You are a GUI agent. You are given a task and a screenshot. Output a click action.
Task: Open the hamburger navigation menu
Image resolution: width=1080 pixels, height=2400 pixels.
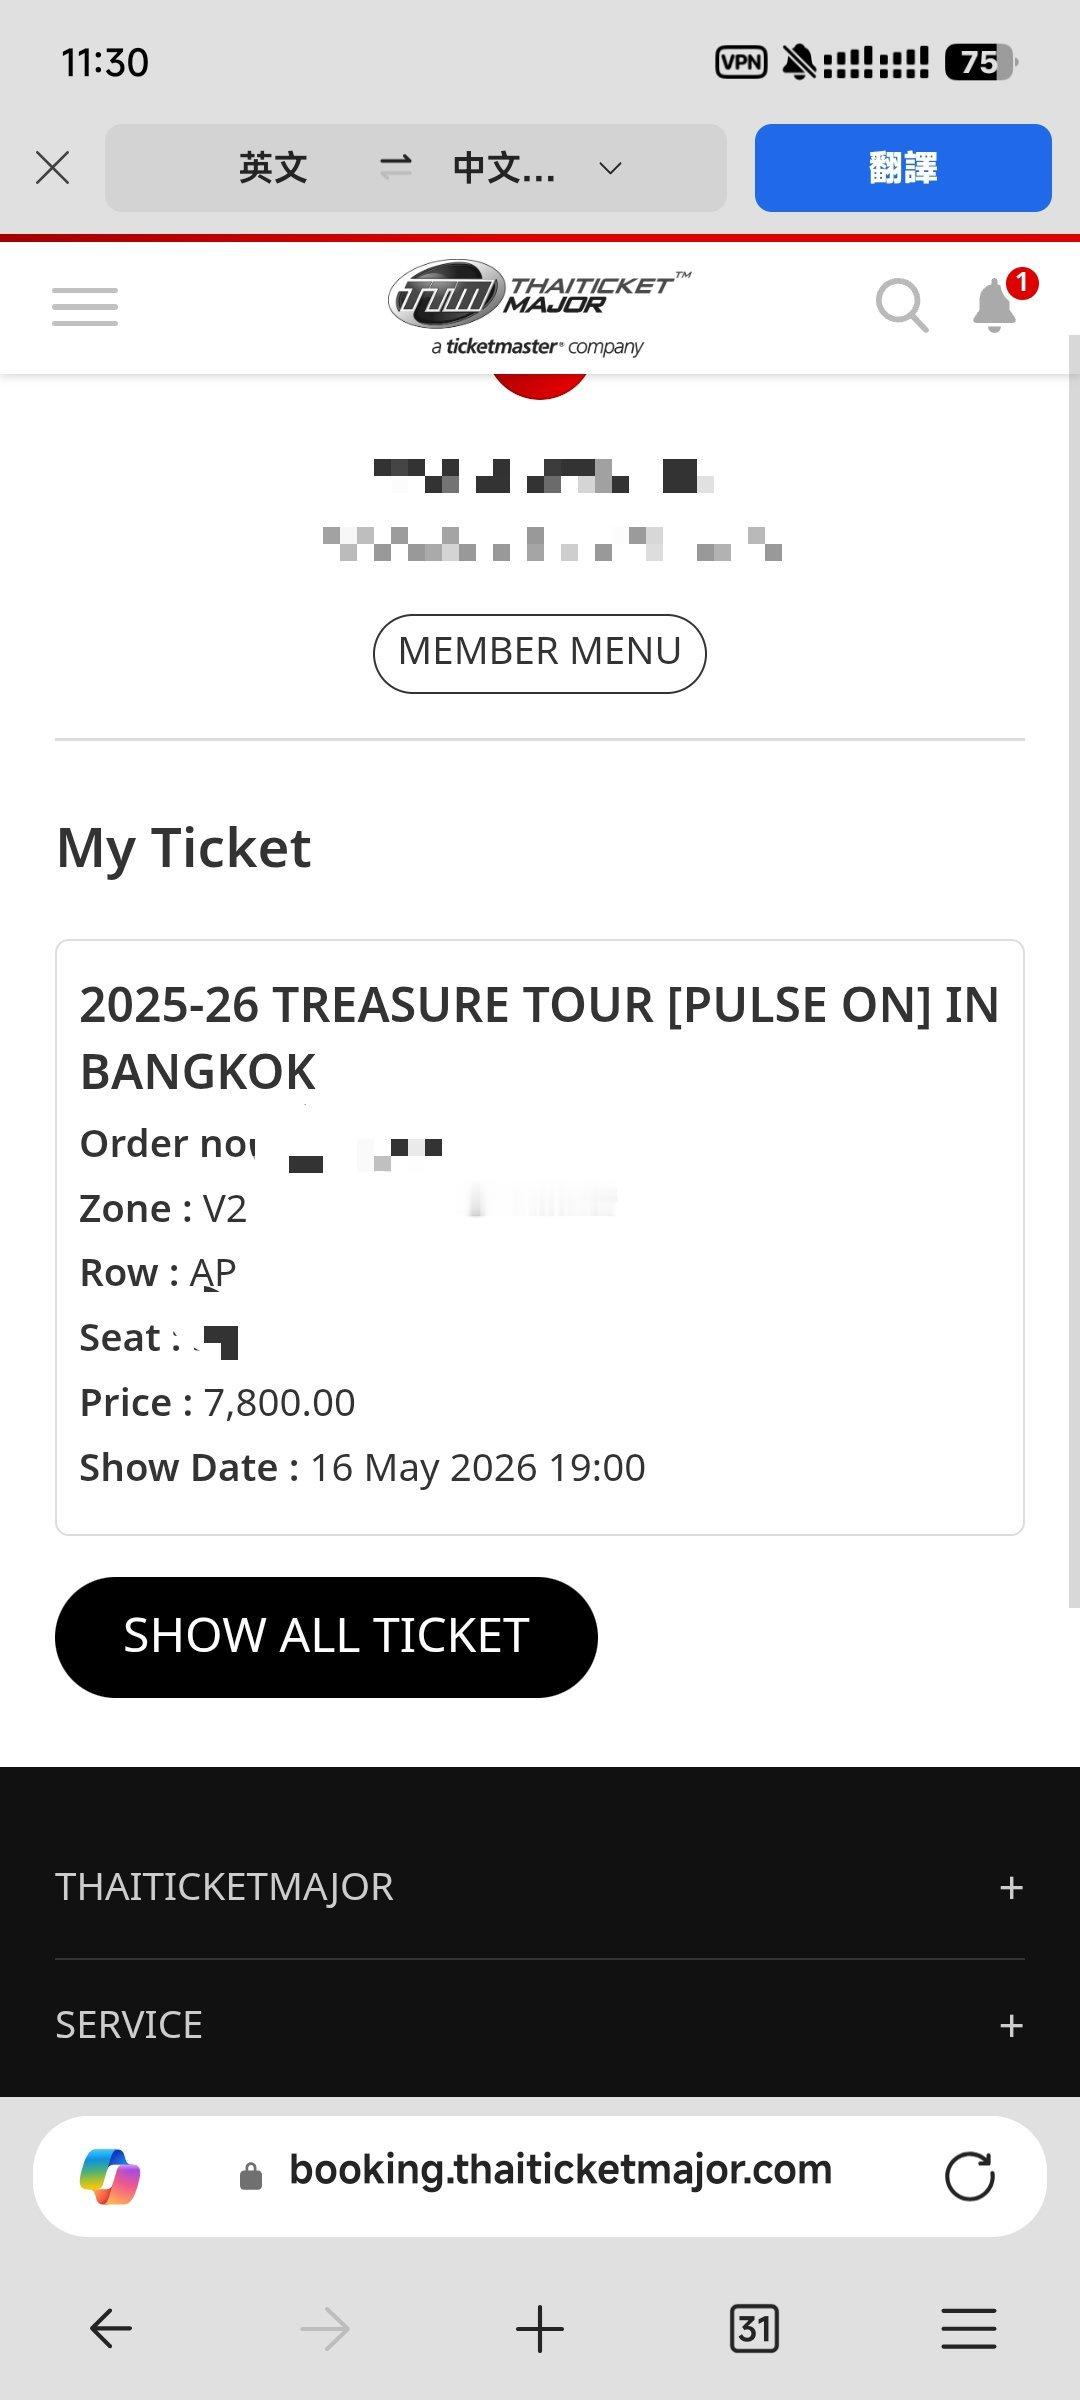coord(85,307)
